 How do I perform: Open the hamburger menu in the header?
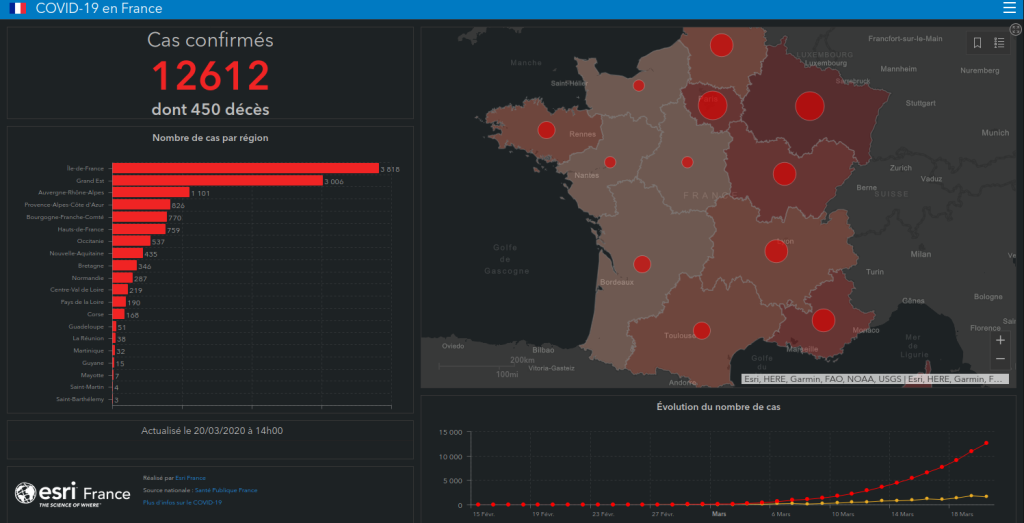pos(1008,9)
